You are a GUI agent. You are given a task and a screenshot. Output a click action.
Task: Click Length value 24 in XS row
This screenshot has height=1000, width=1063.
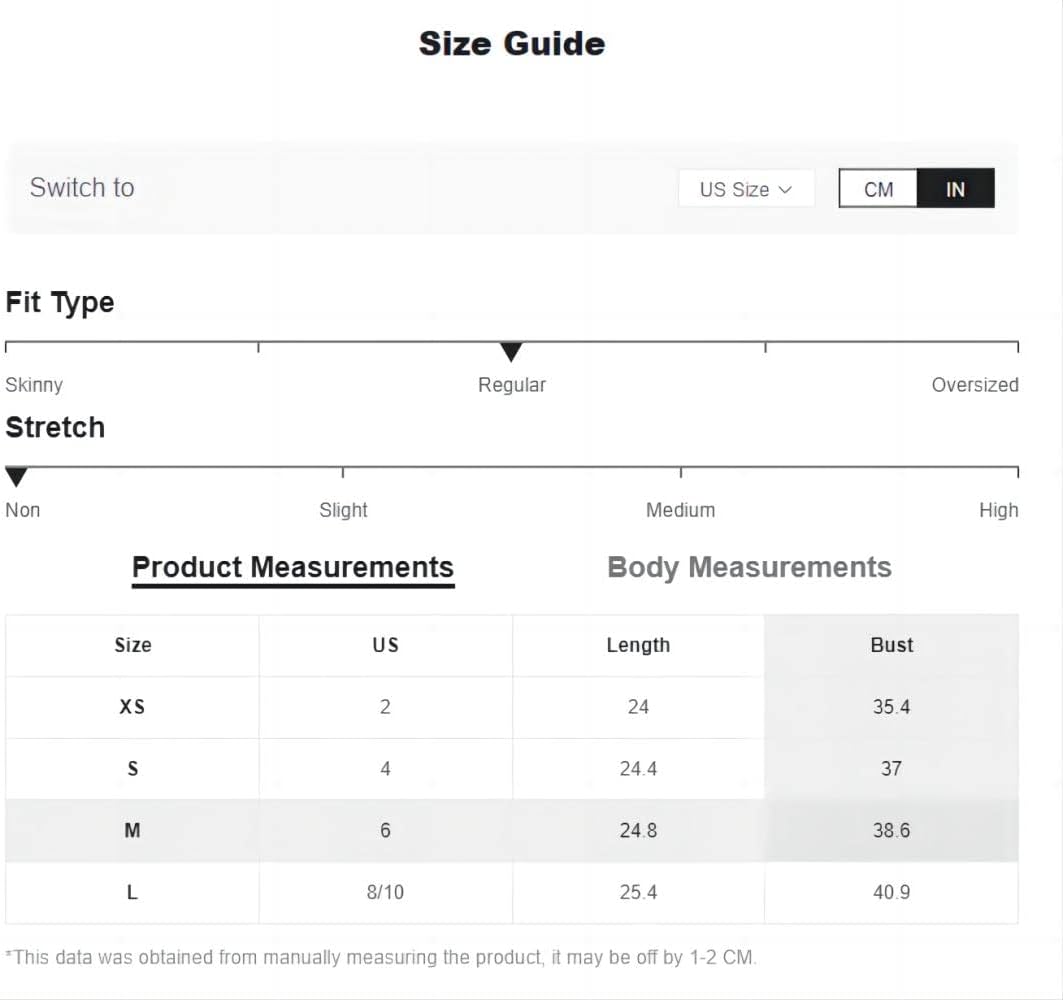tap(638, 707)
